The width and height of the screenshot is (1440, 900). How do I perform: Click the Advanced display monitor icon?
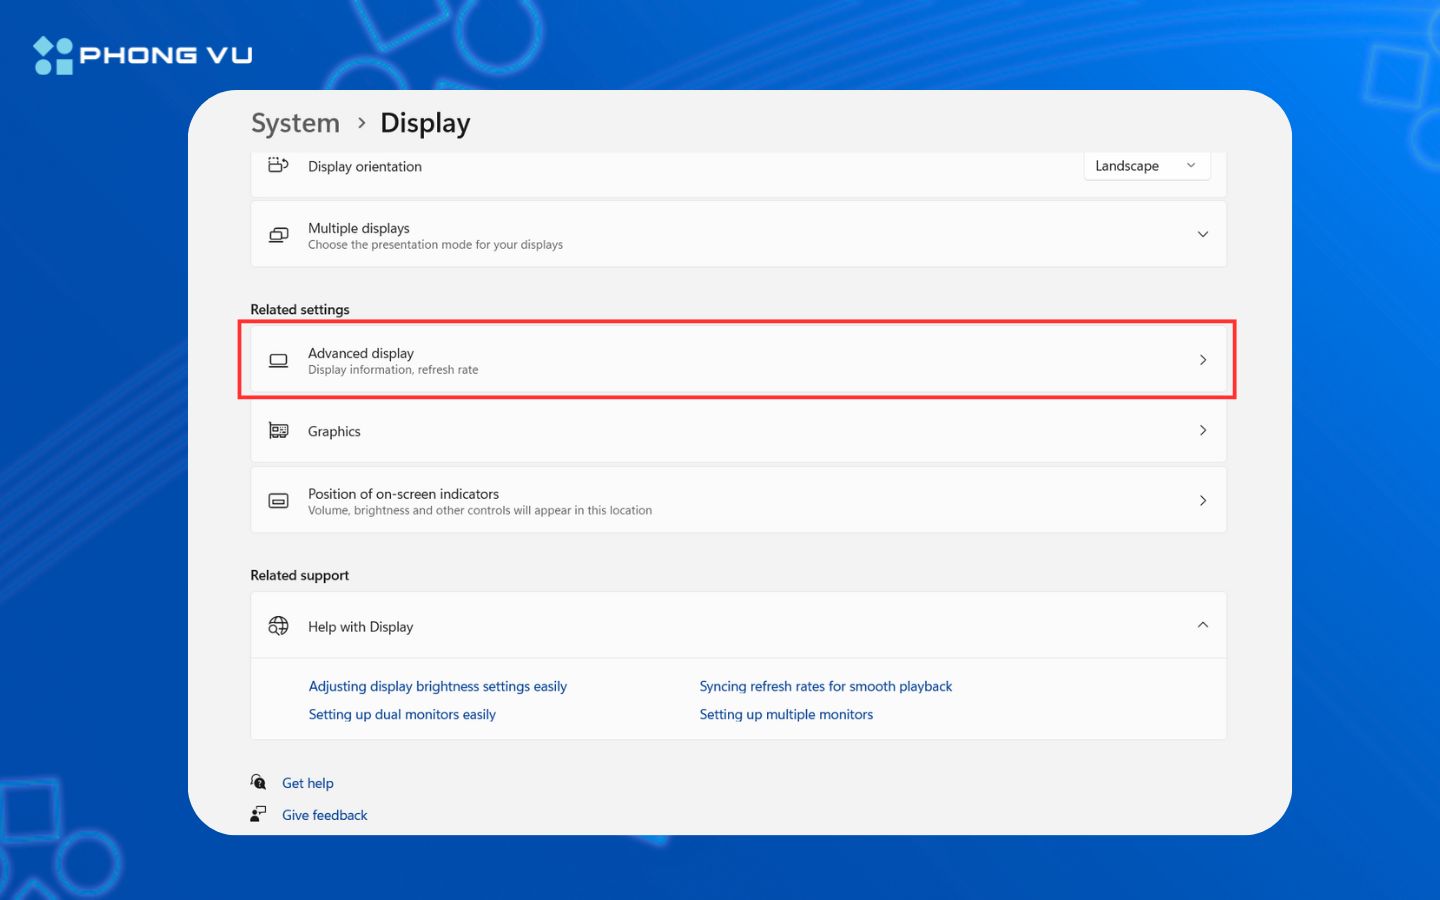pos(278,360)
